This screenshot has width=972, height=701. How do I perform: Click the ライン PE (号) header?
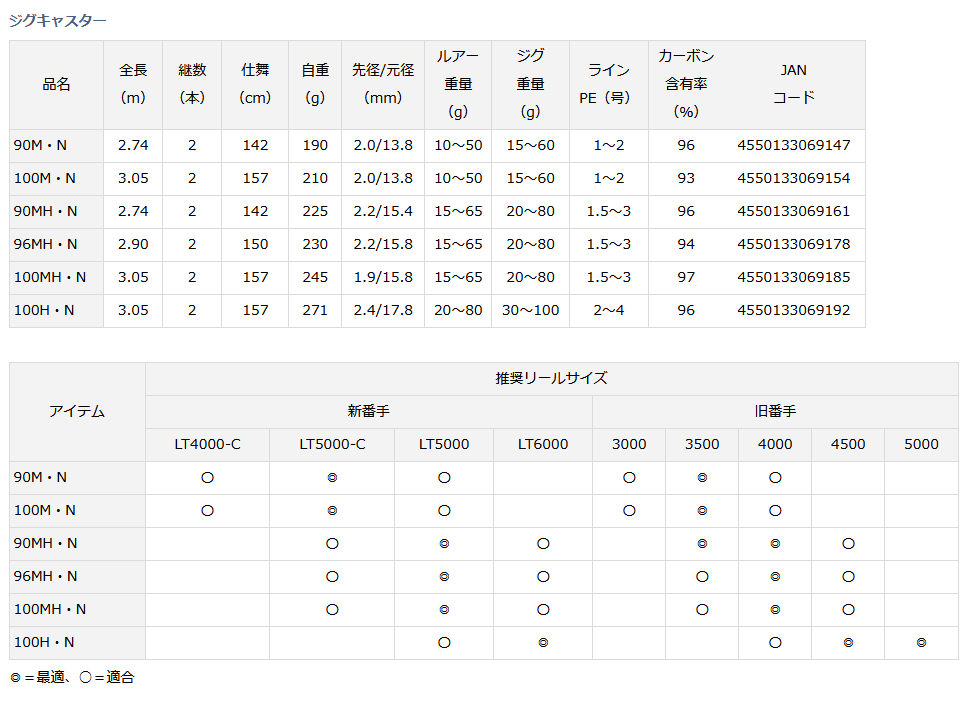click(x=609, y=84)
